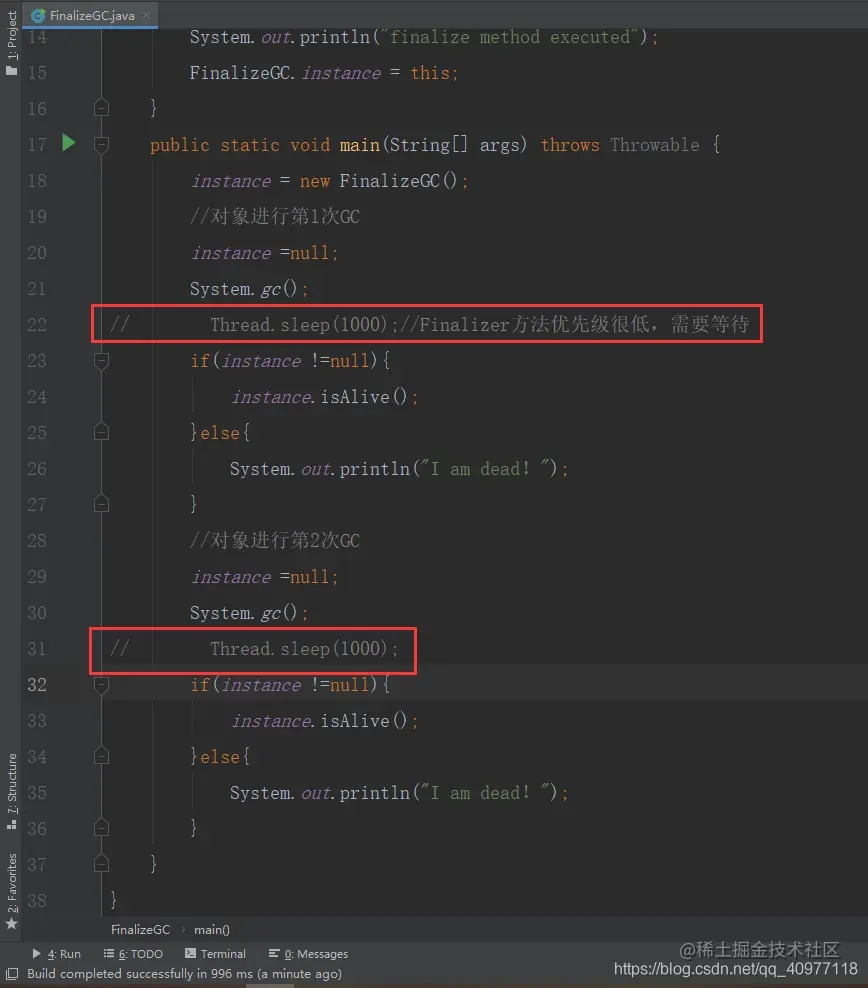
Task: Click the Project folder icon in left stripe
Action: pyautogui.click(x=11, y=71)
